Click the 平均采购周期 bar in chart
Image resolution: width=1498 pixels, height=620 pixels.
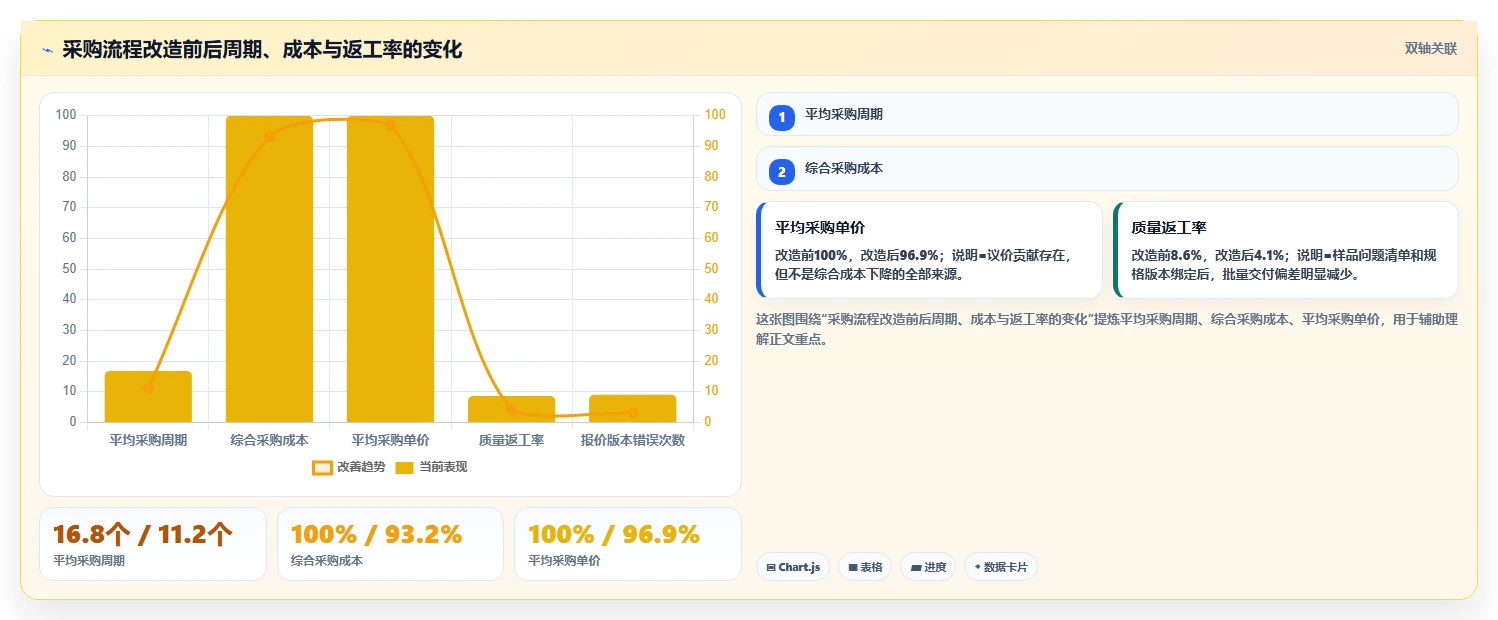(148, 397)
